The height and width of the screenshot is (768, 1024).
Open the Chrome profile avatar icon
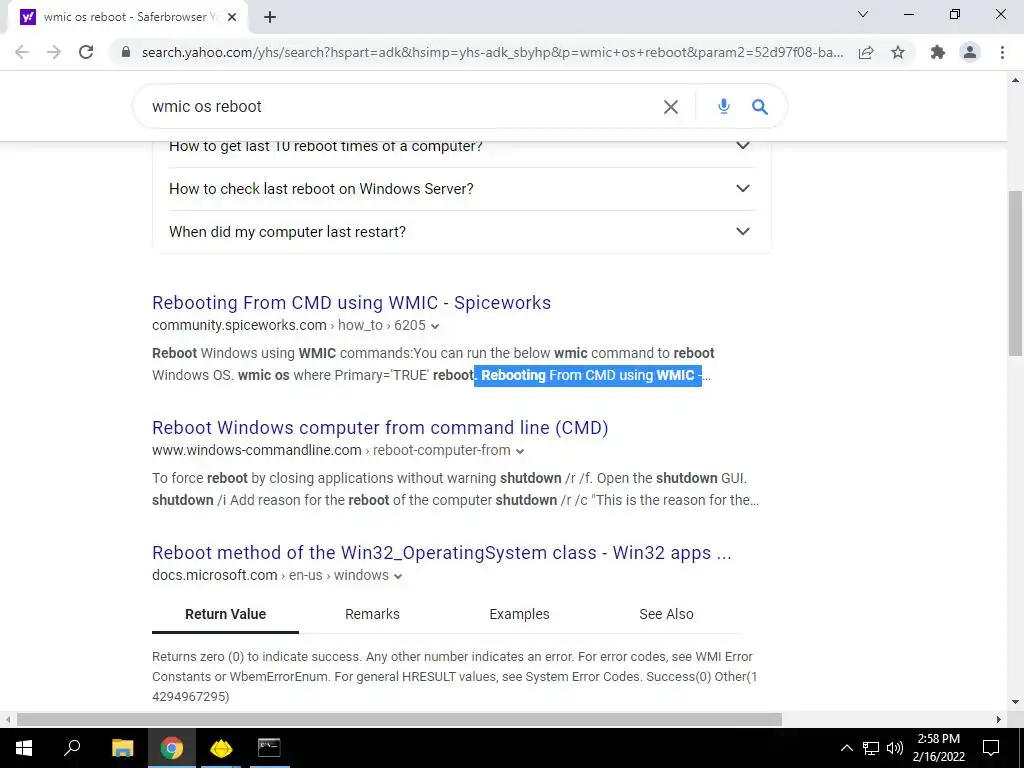[x=970, y=52]
